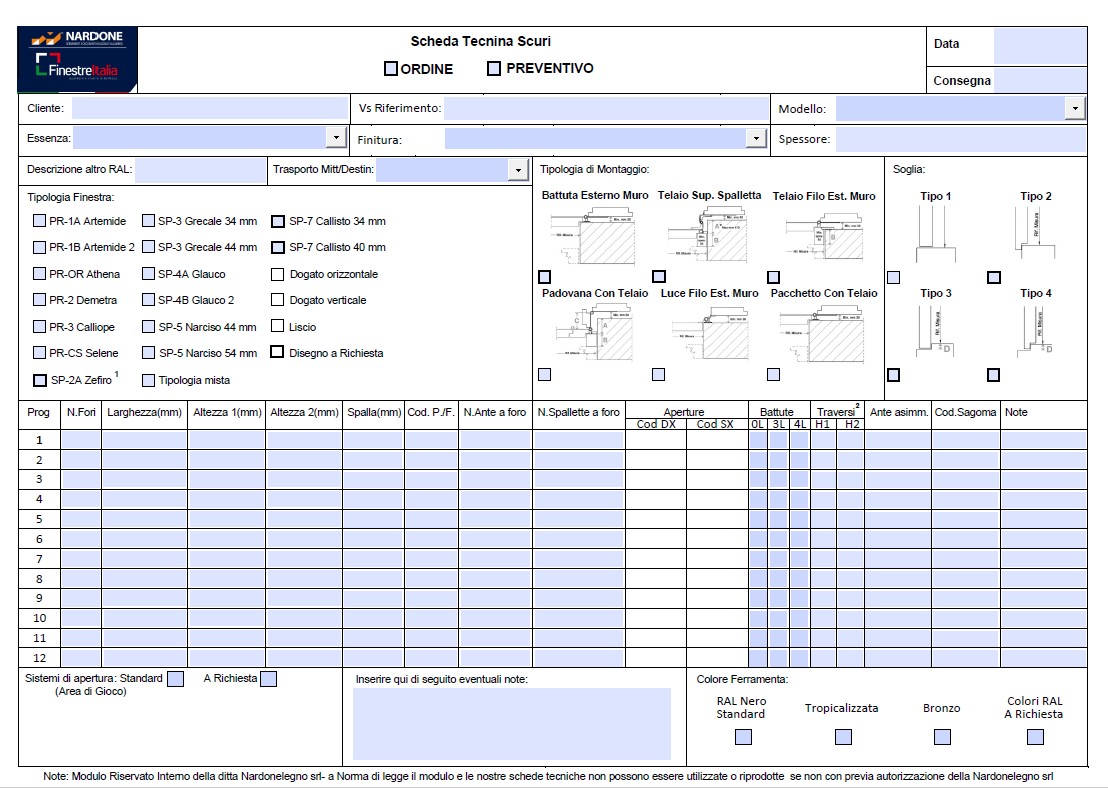The height and width of the screenshot is (788, 1108).
Task: Click the eventuali note text area
Action: click(x=512, y=724)
